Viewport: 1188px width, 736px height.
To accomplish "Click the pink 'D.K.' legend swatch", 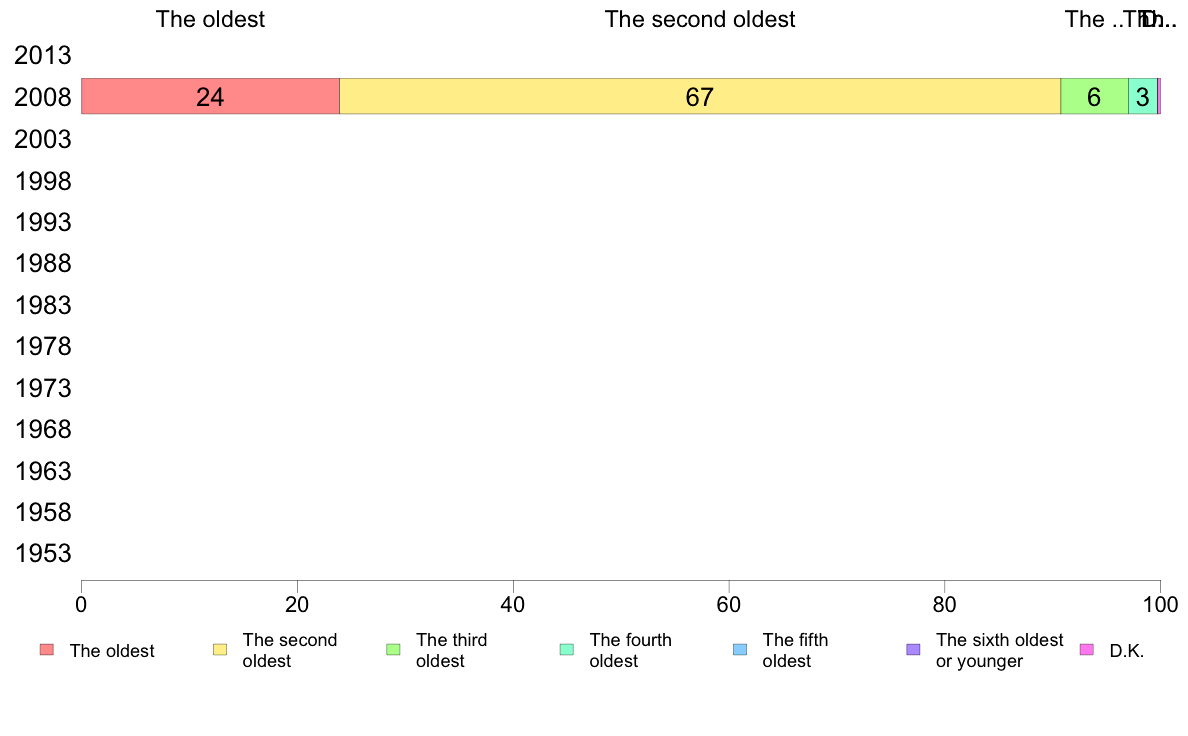I will (x=1087, y=650).
